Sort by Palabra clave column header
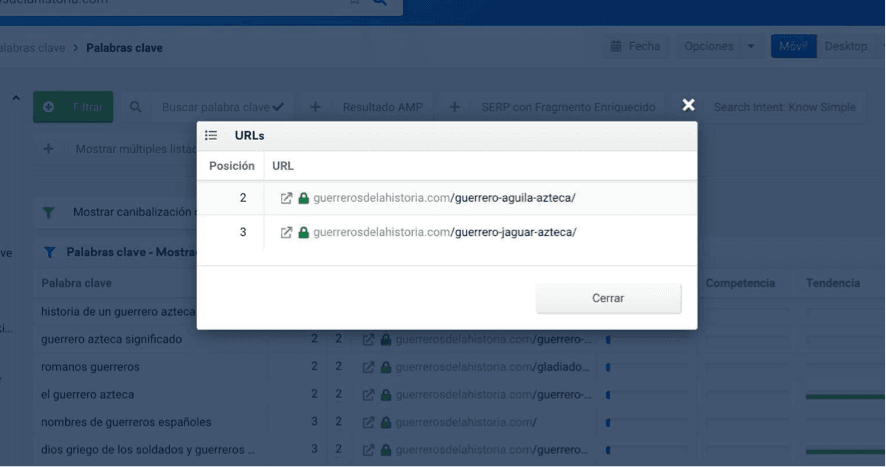 pyautogui.click(x=76, y=283)
